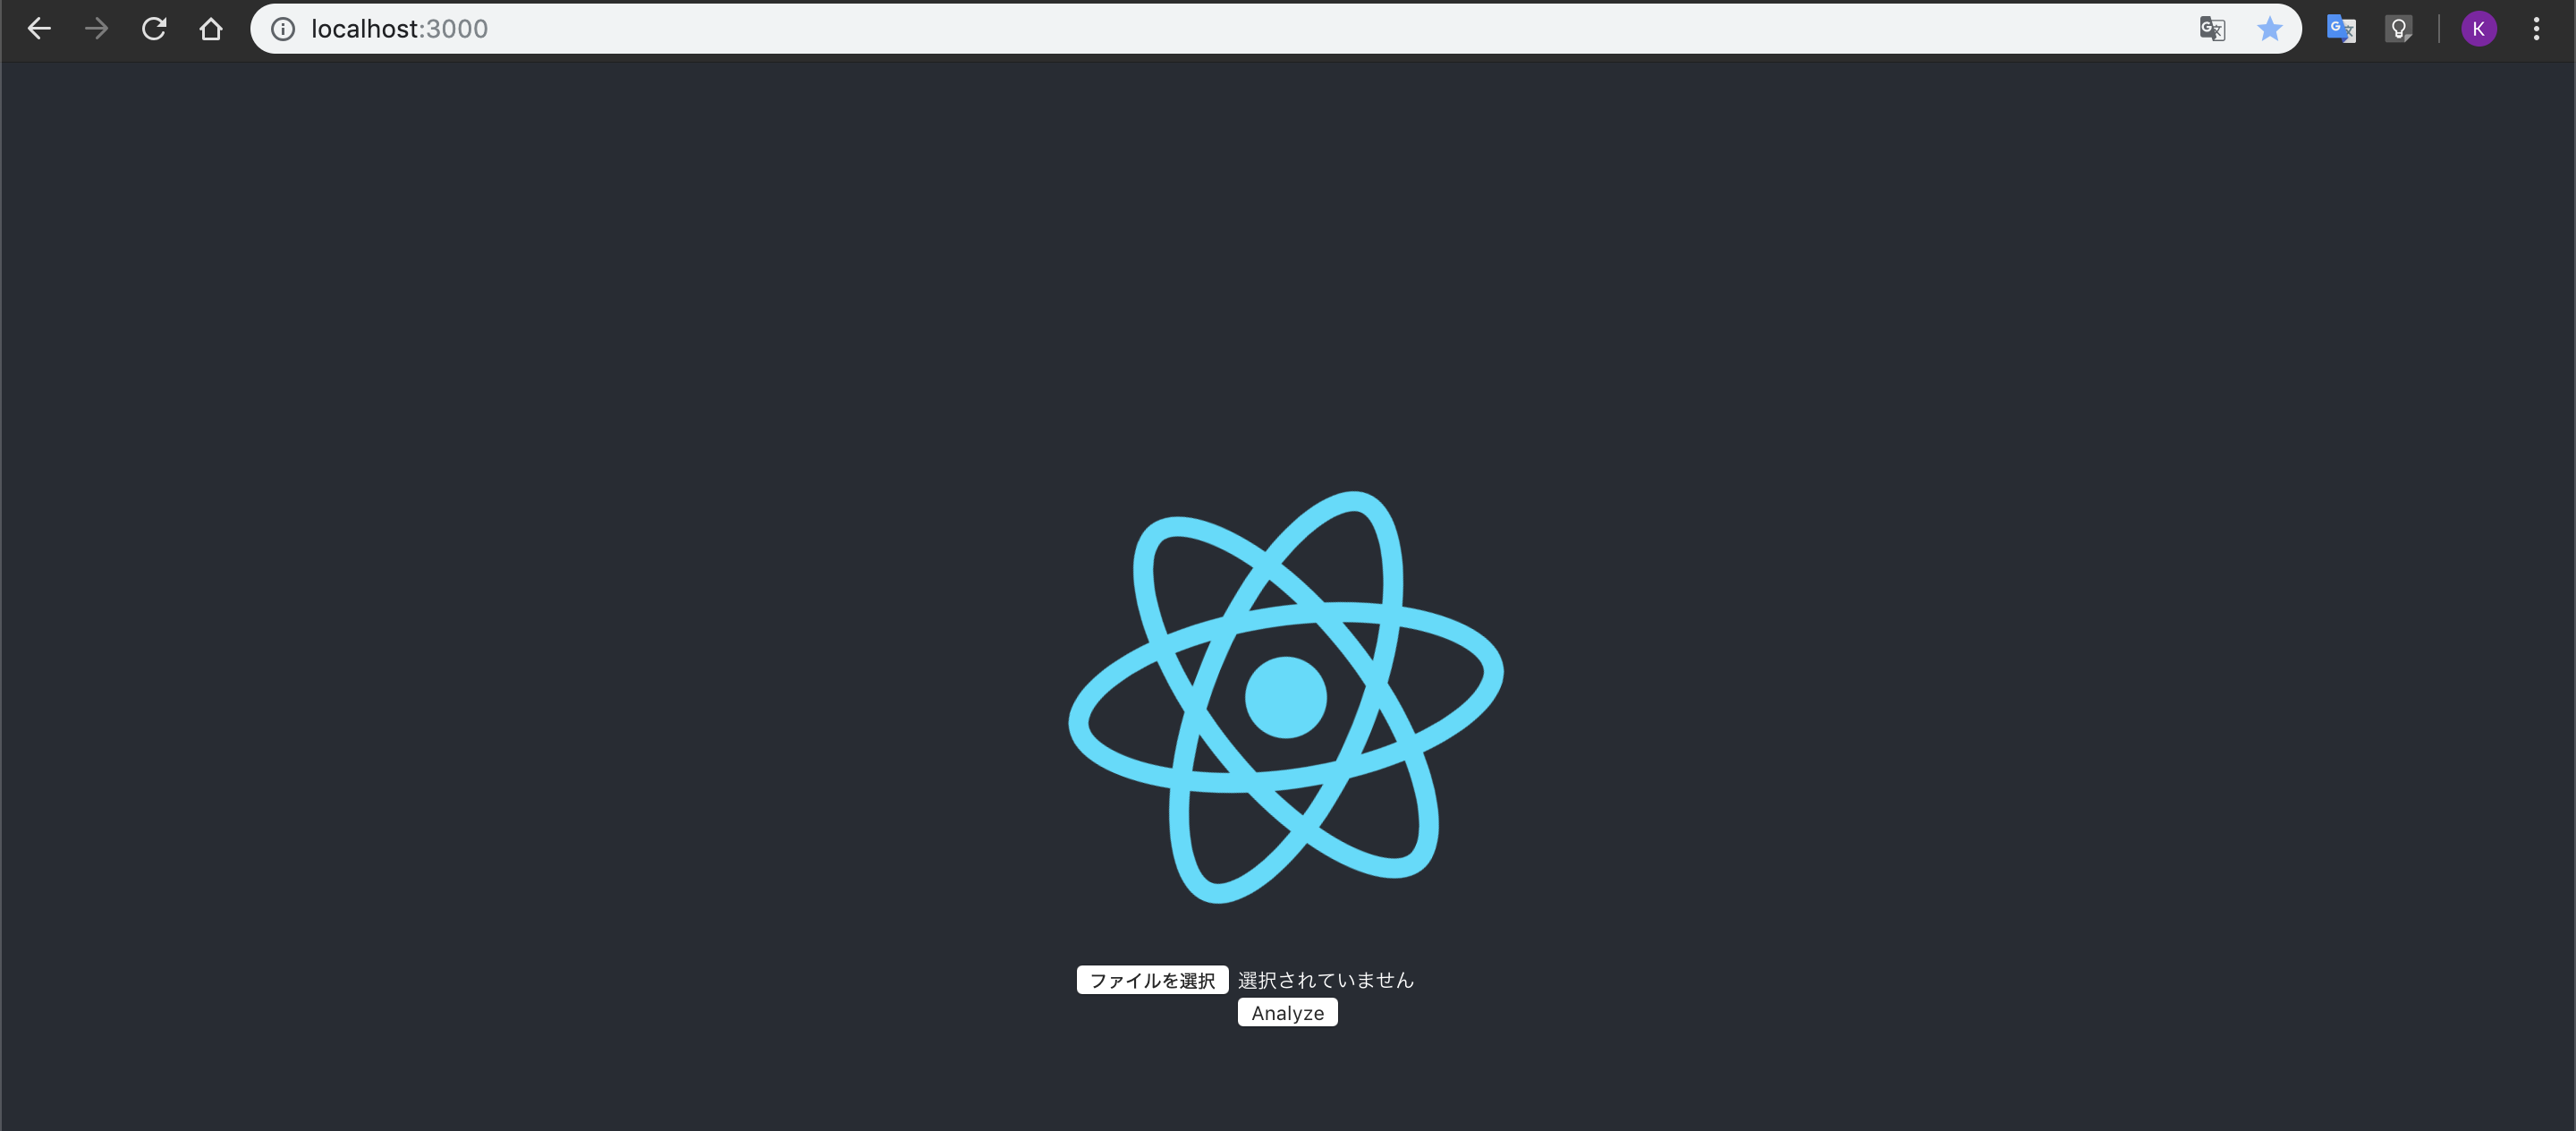Screen dimensions: 2576x1131
Task: Reload the localhost page
Action: pyautogui.click(x=153, y=29)
